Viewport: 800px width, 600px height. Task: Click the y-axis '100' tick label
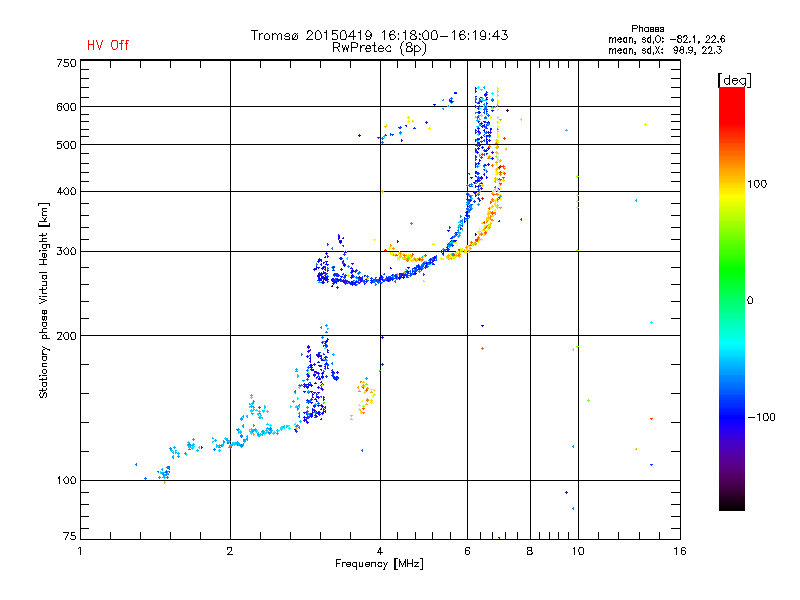pos(66,480)
